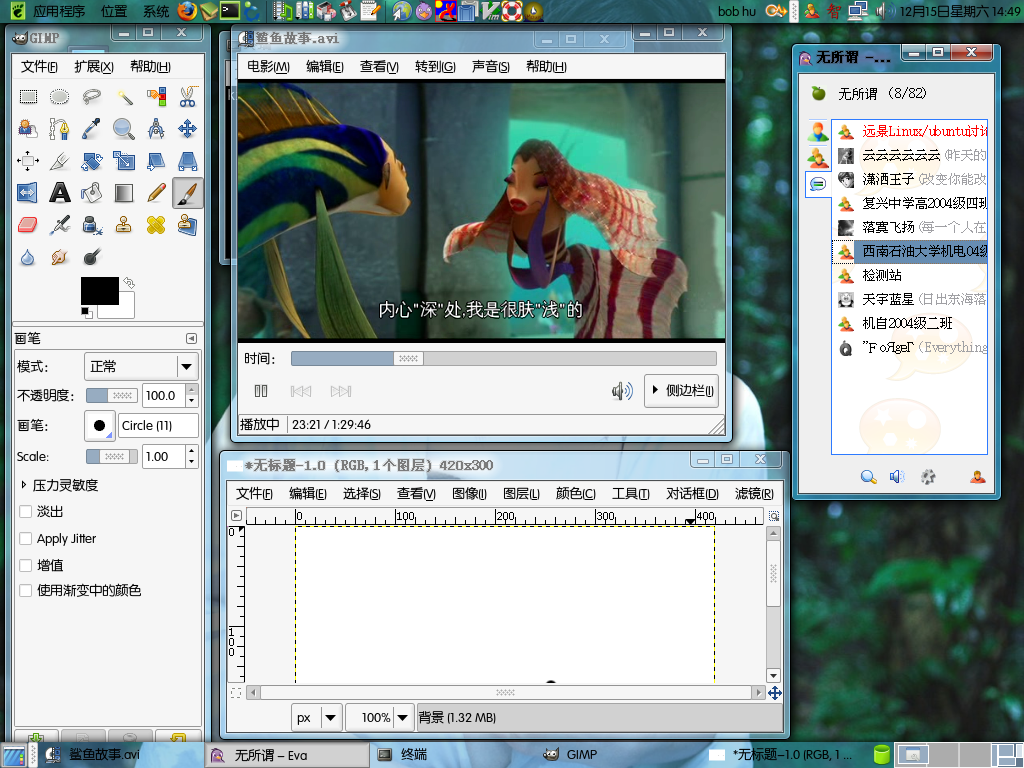Click the search magnifier icon in Eva window
This screenshot has height=768, width=1024.
tap(868, 477)
